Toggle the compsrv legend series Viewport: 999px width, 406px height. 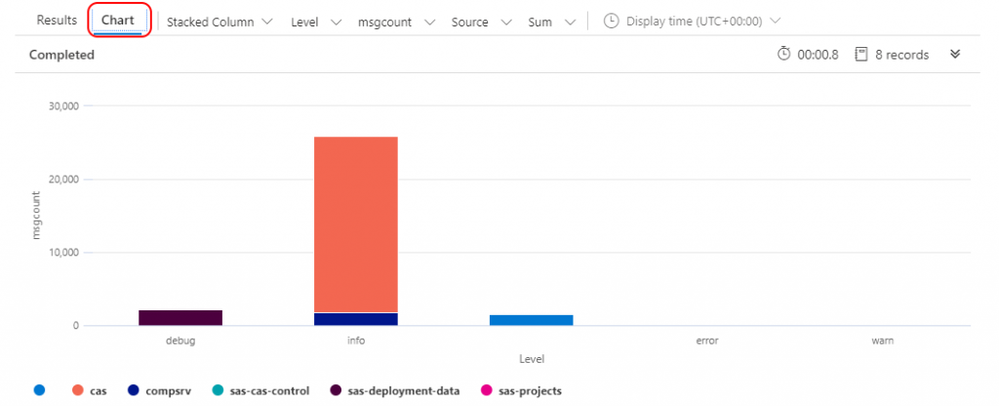(159, 390)
